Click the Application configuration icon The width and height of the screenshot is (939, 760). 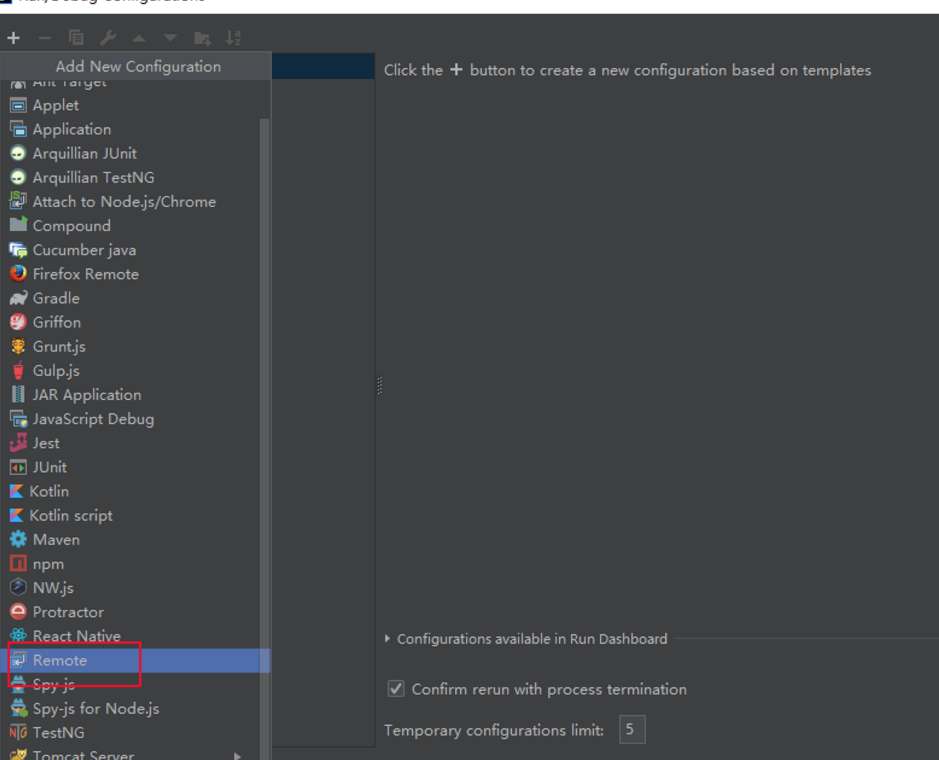19,129
